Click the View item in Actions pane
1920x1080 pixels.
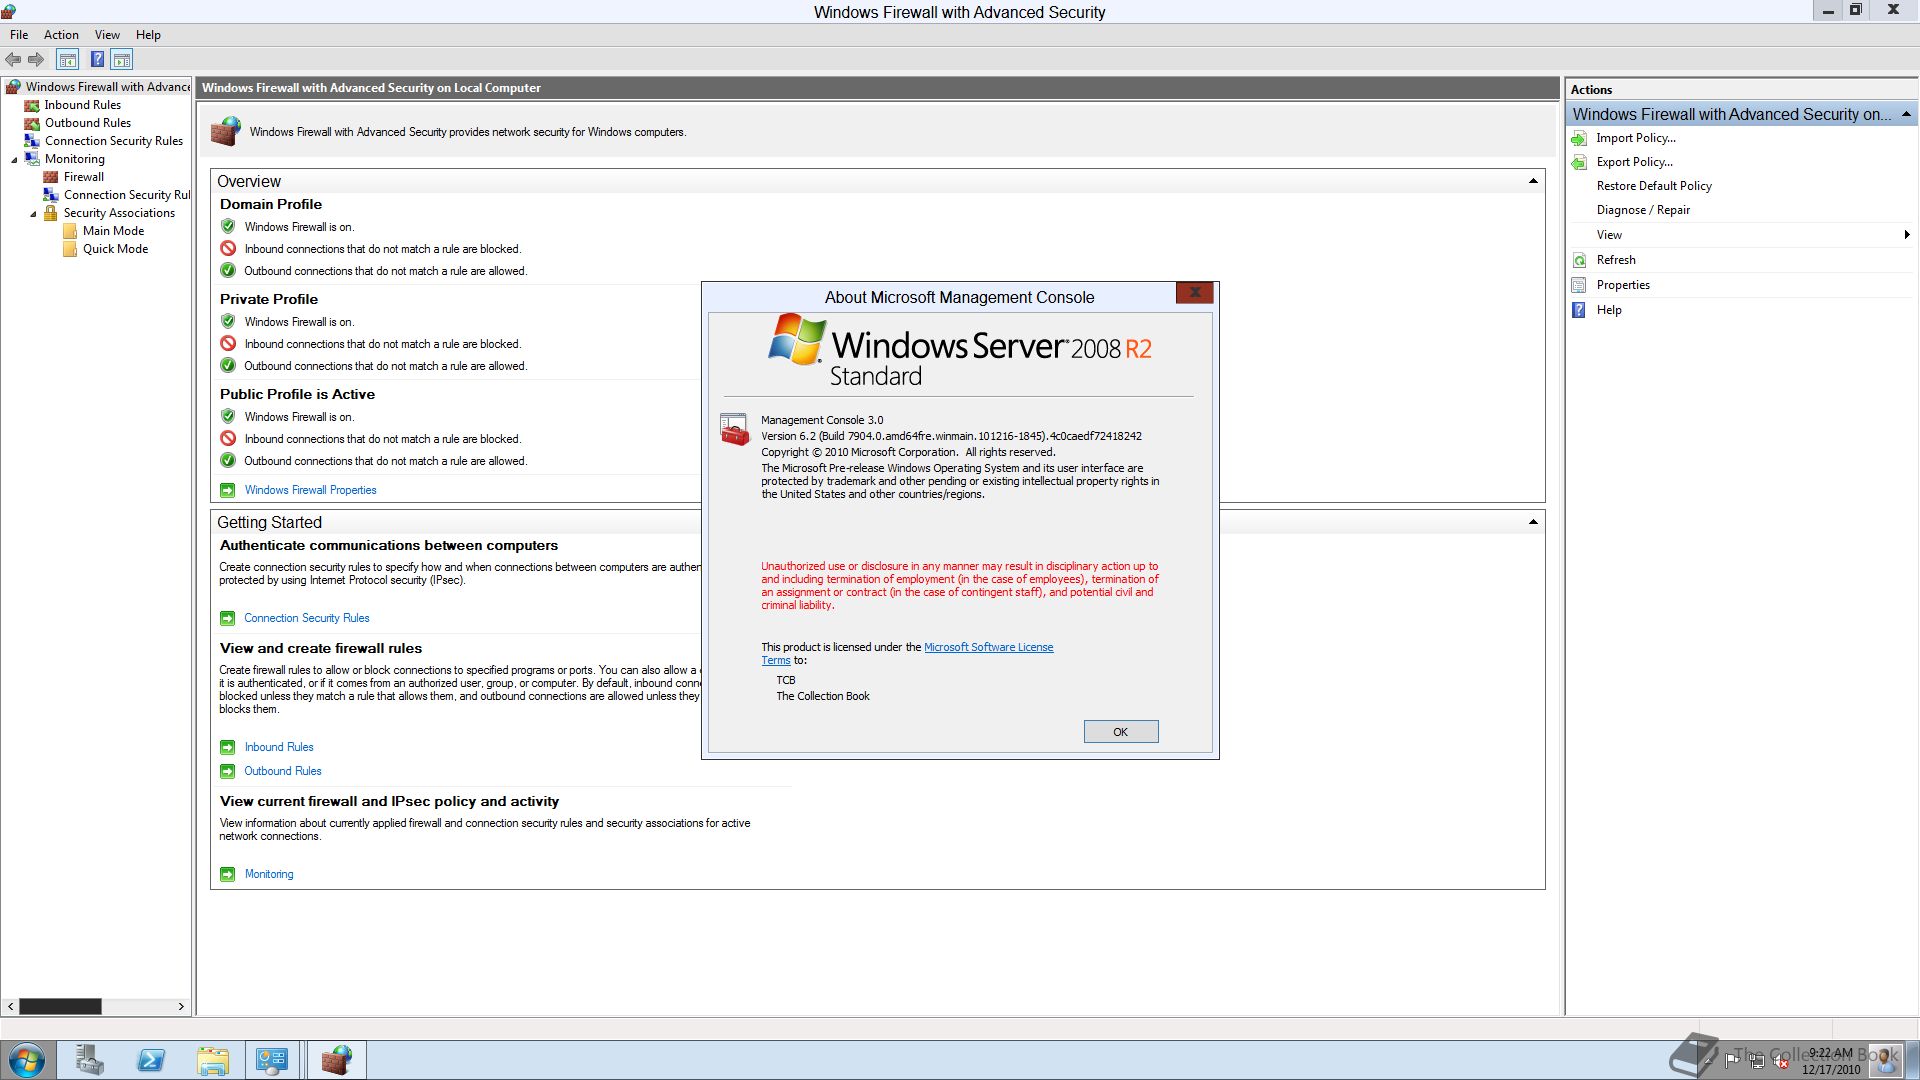pos(1609,235)
